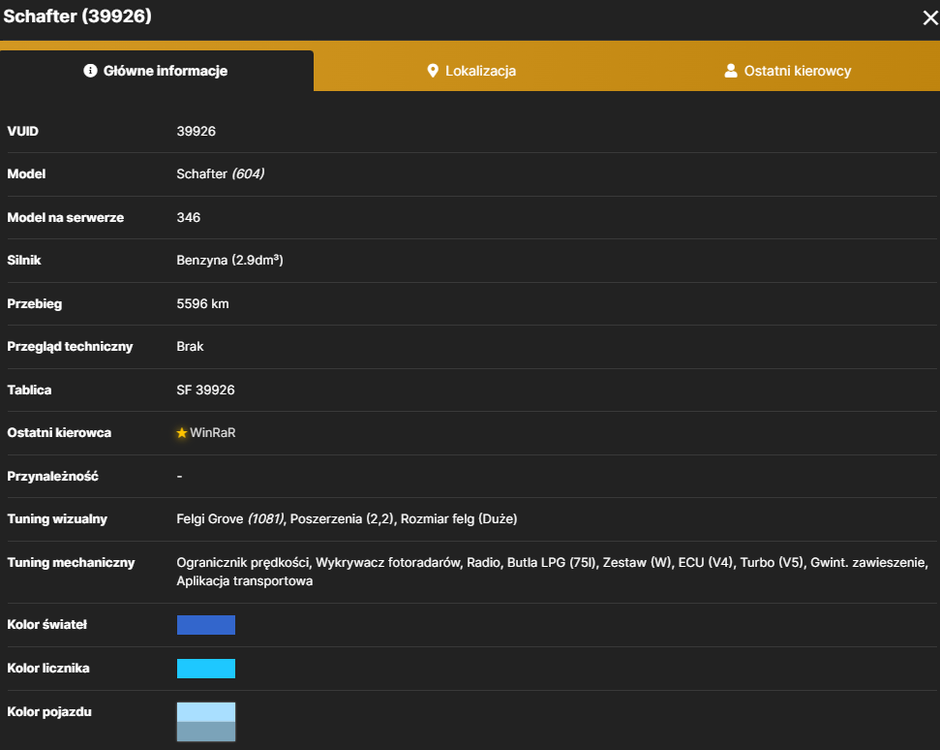940x750 pixels.
Task: Click the mileage value 5596 km
Action: click(203, 304)
